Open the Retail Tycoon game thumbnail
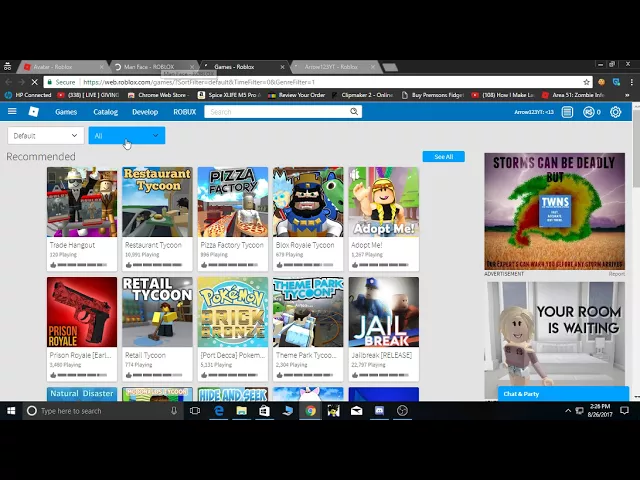640x480 pixels. tap(157, 312)
